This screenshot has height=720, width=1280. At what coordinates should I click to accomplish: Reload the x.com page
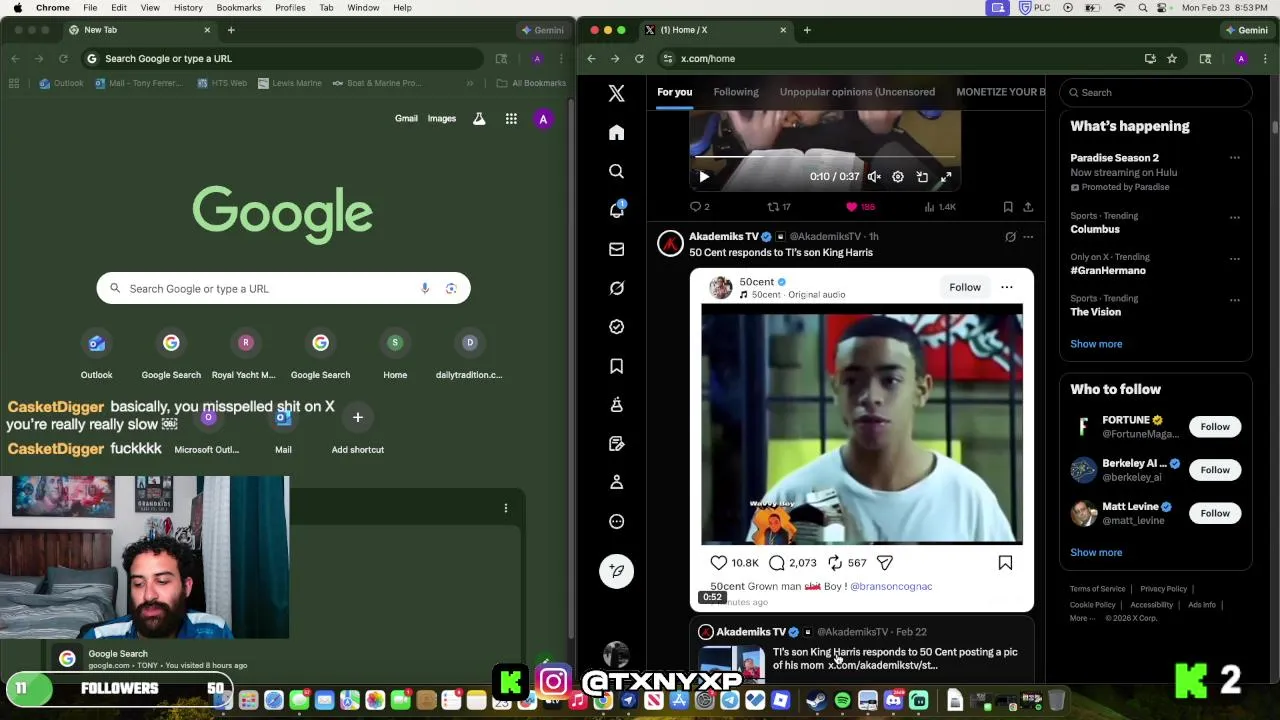pyautogui.click(x=639, y=59)
